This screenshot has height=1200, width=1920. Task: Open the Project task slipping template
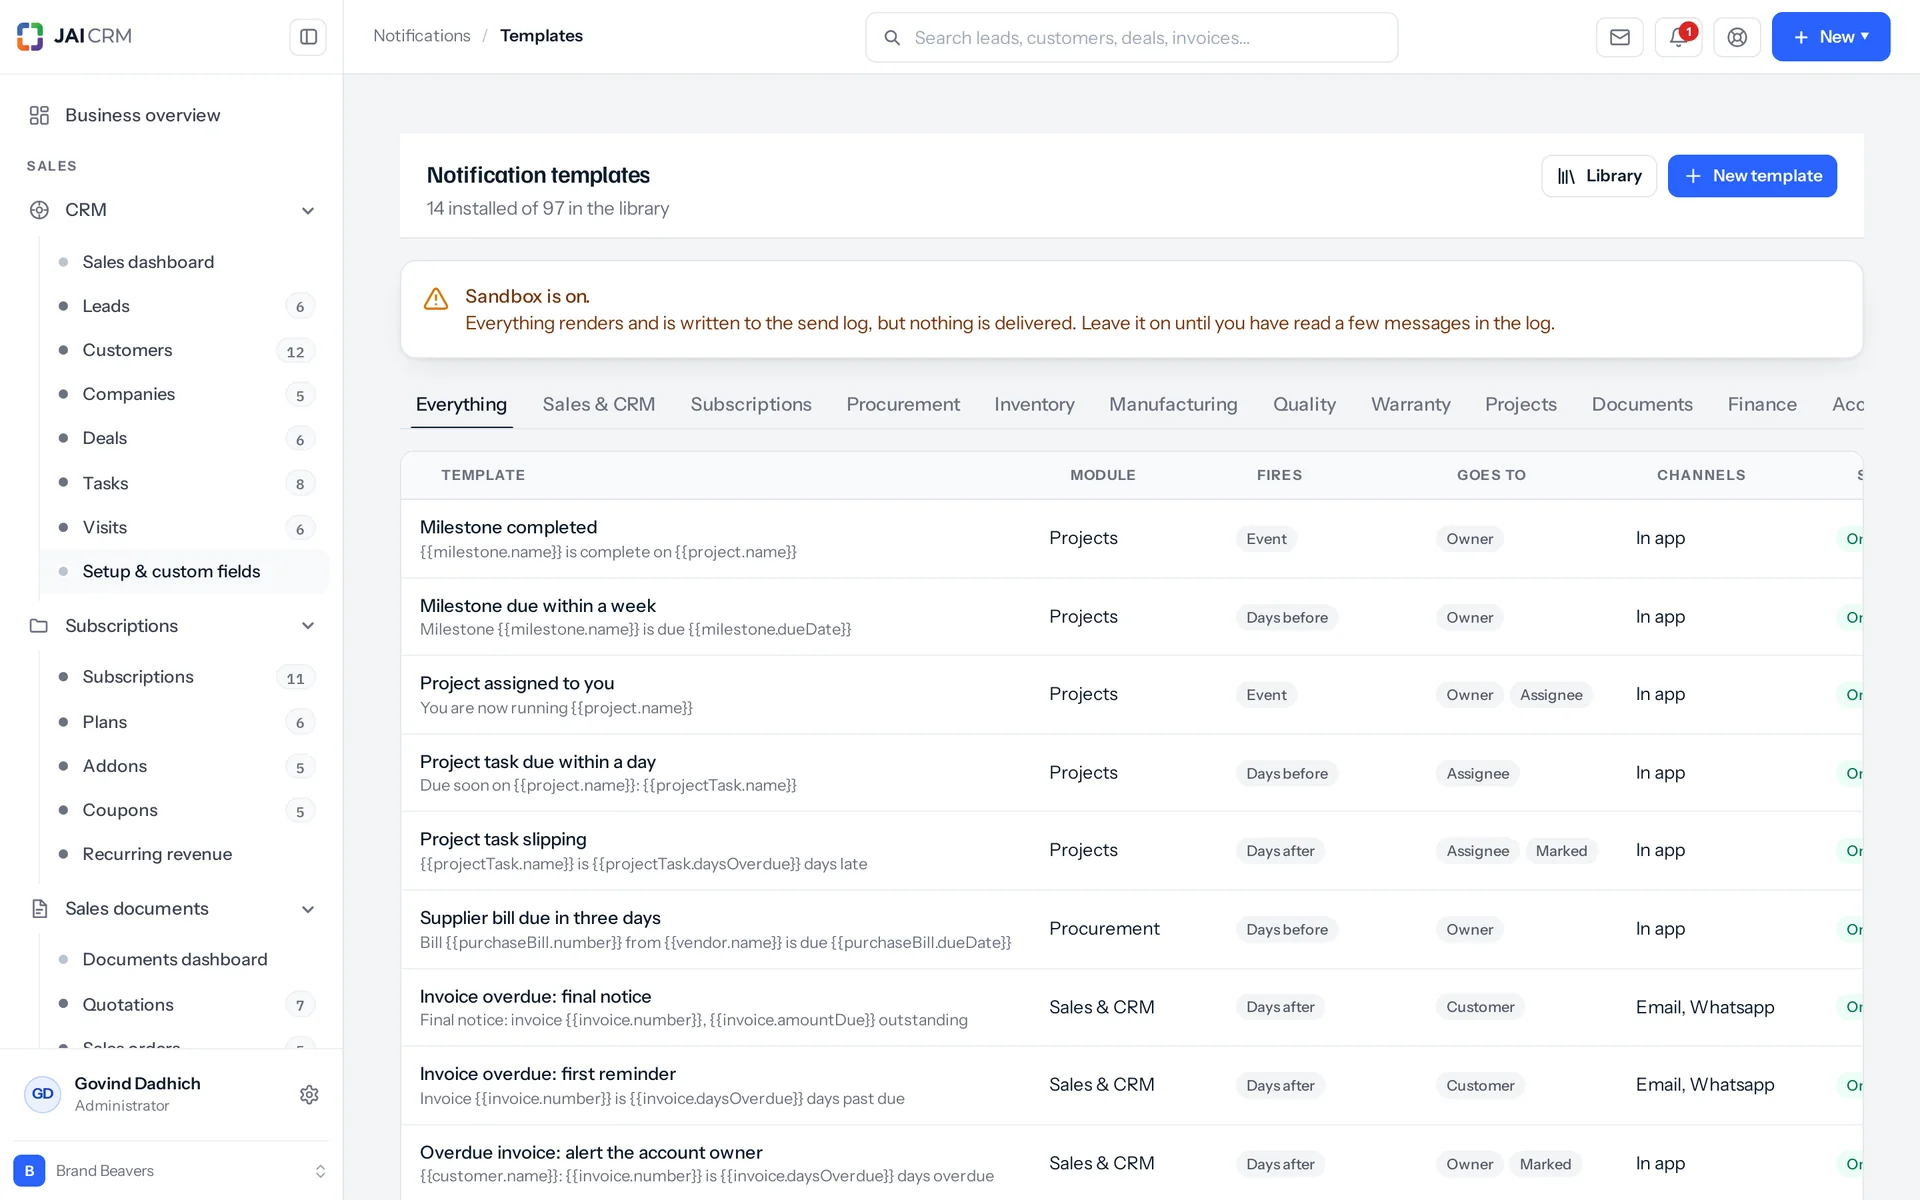click(x=503, y=839)
